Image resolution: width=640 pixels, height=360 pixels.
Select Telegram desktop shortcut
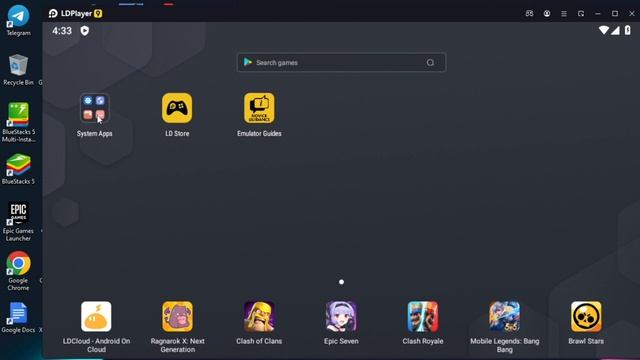point(18,20)
